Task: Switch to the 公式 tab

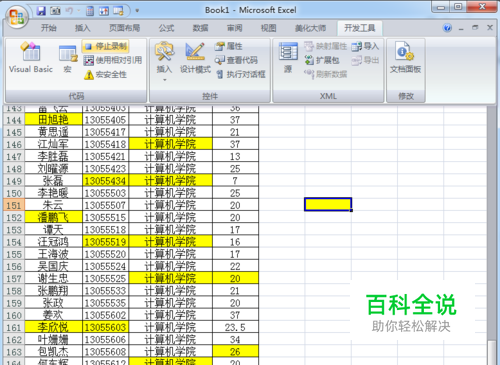Action: pos(166,28)
